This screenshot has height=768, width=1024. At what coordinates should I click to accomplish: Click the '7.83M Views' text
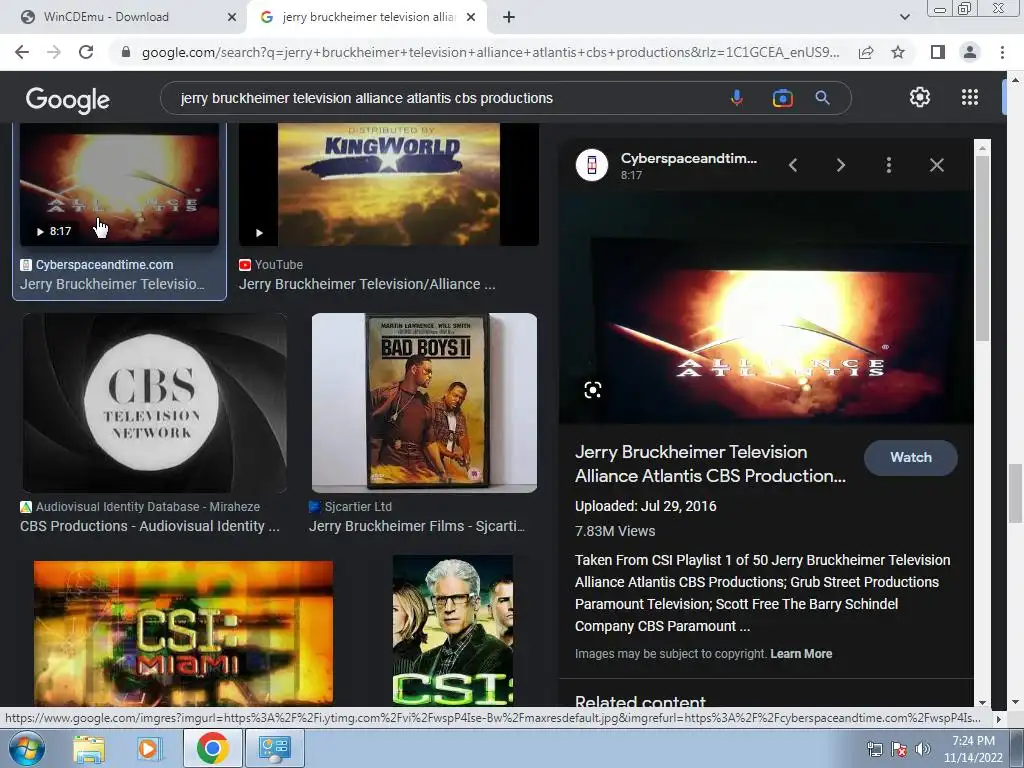(x=615, y=532)
